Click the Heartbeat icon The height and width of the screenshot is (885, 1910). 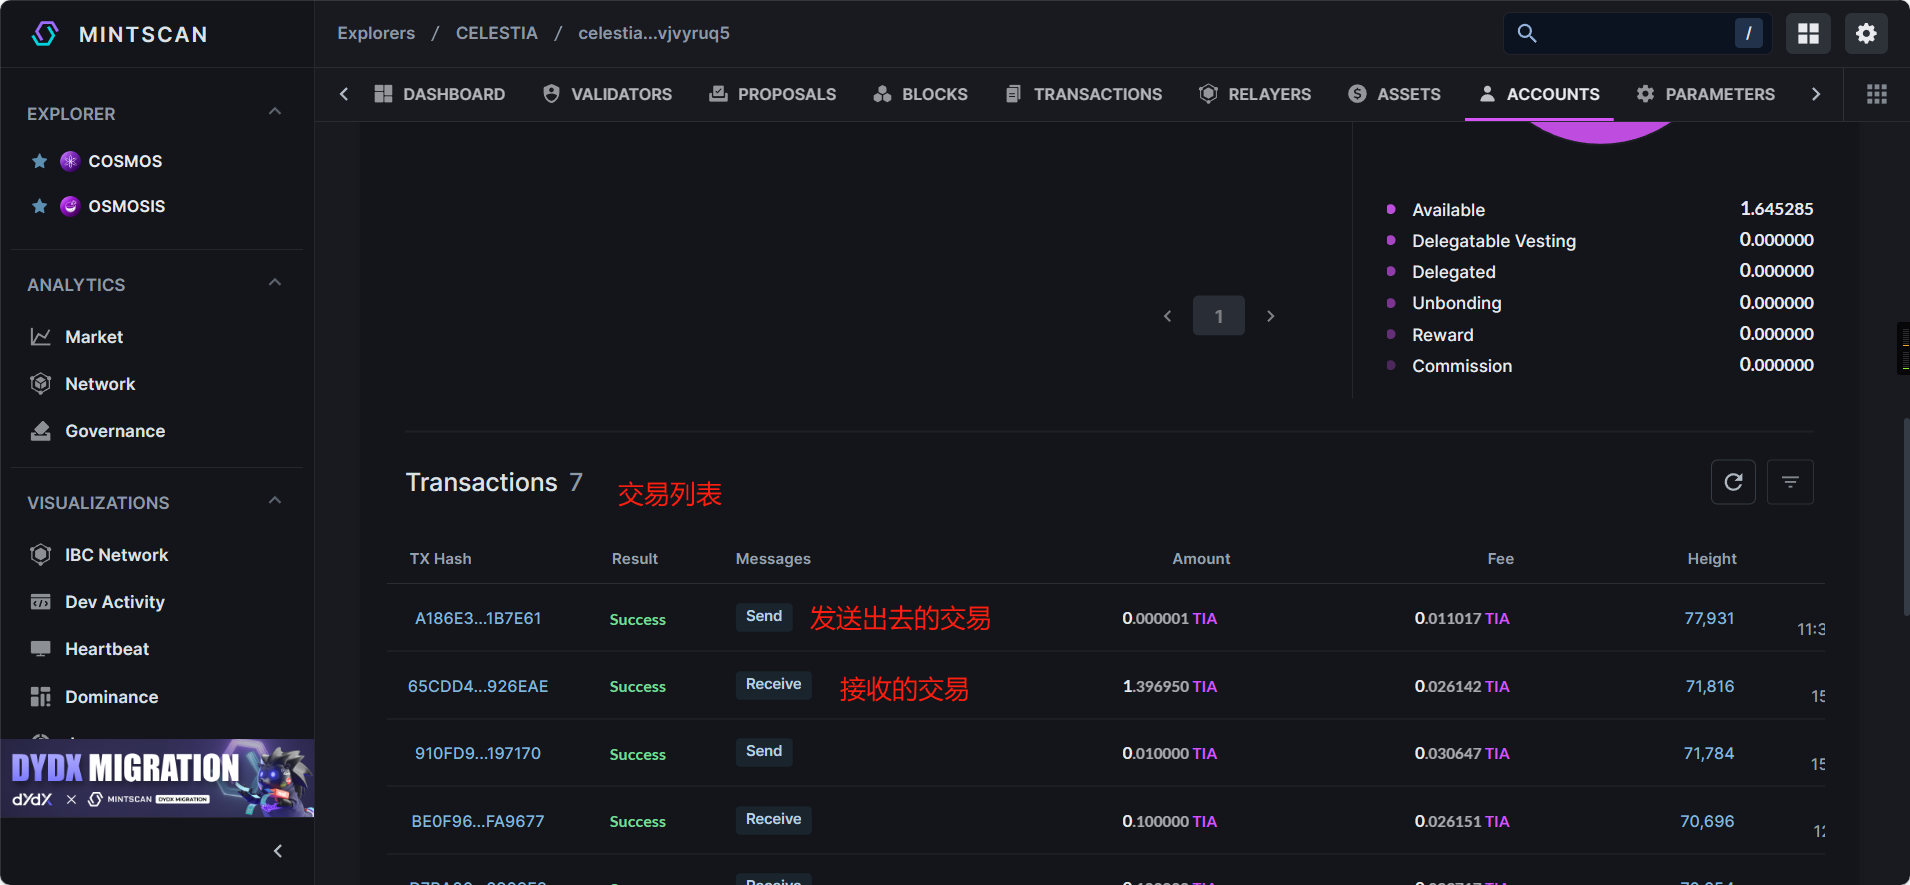coord(41,649)
